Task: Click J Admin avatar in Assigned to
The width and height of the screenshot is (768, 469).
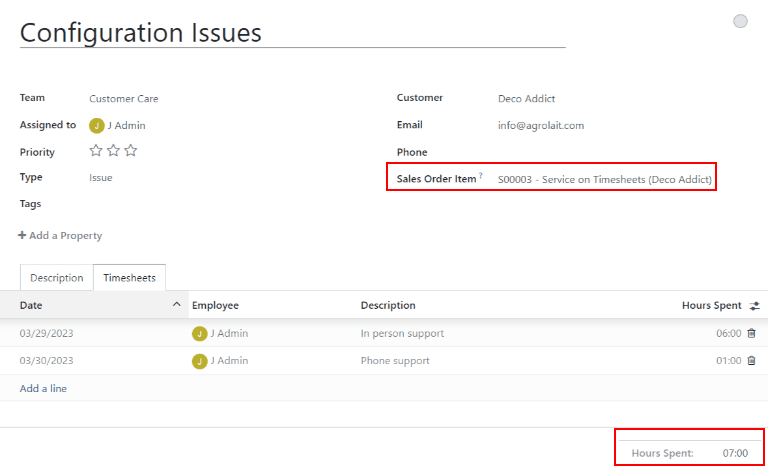Action: (97, 125)
